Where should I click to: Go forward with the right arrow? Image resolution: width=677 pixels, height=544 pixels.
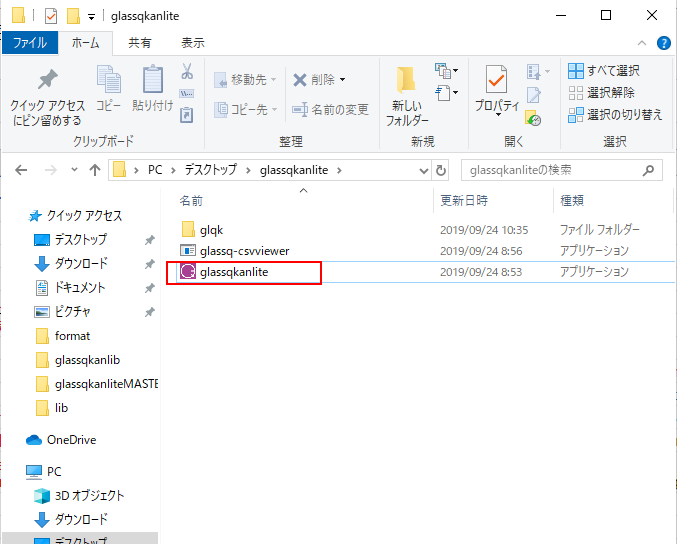click(51, 170)
